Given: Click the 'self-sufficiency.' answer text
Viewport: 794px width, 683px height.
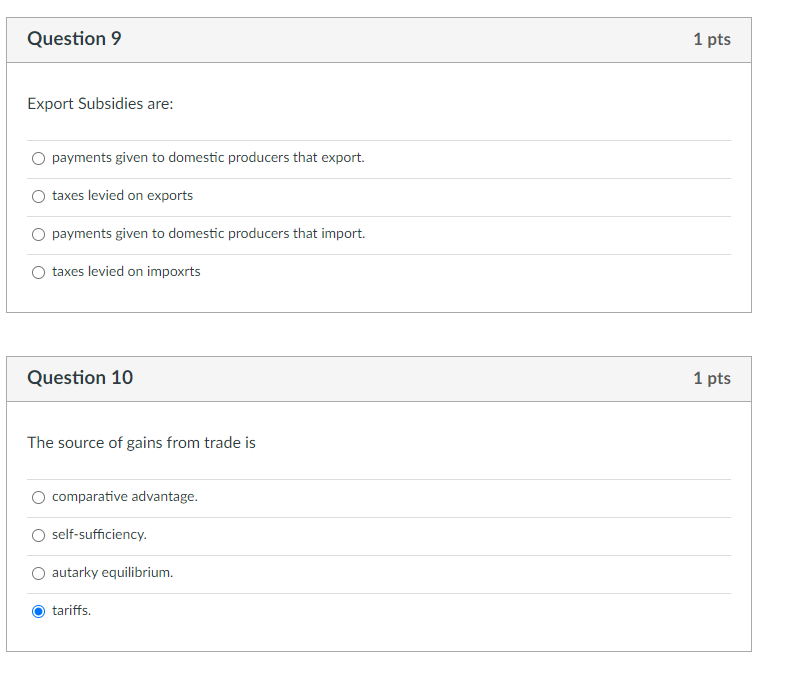Looking at the screenshot, I should 99,535.
